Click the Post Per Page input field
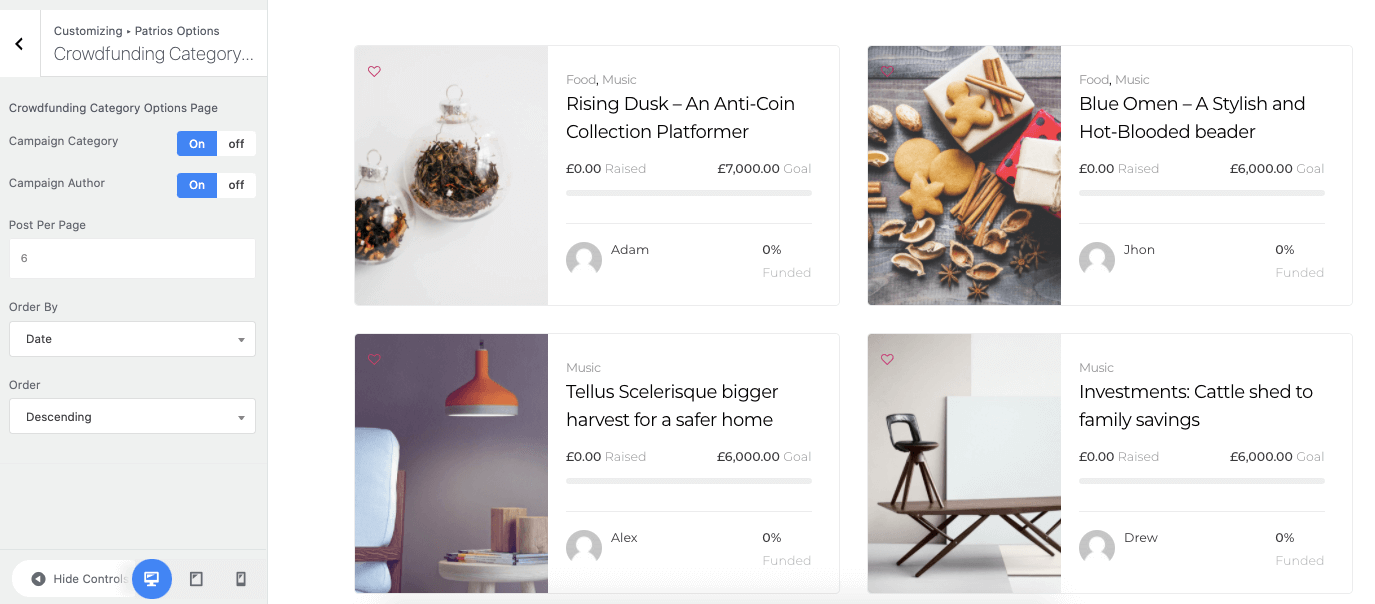The image size is (1375, 604). point(132,258)
